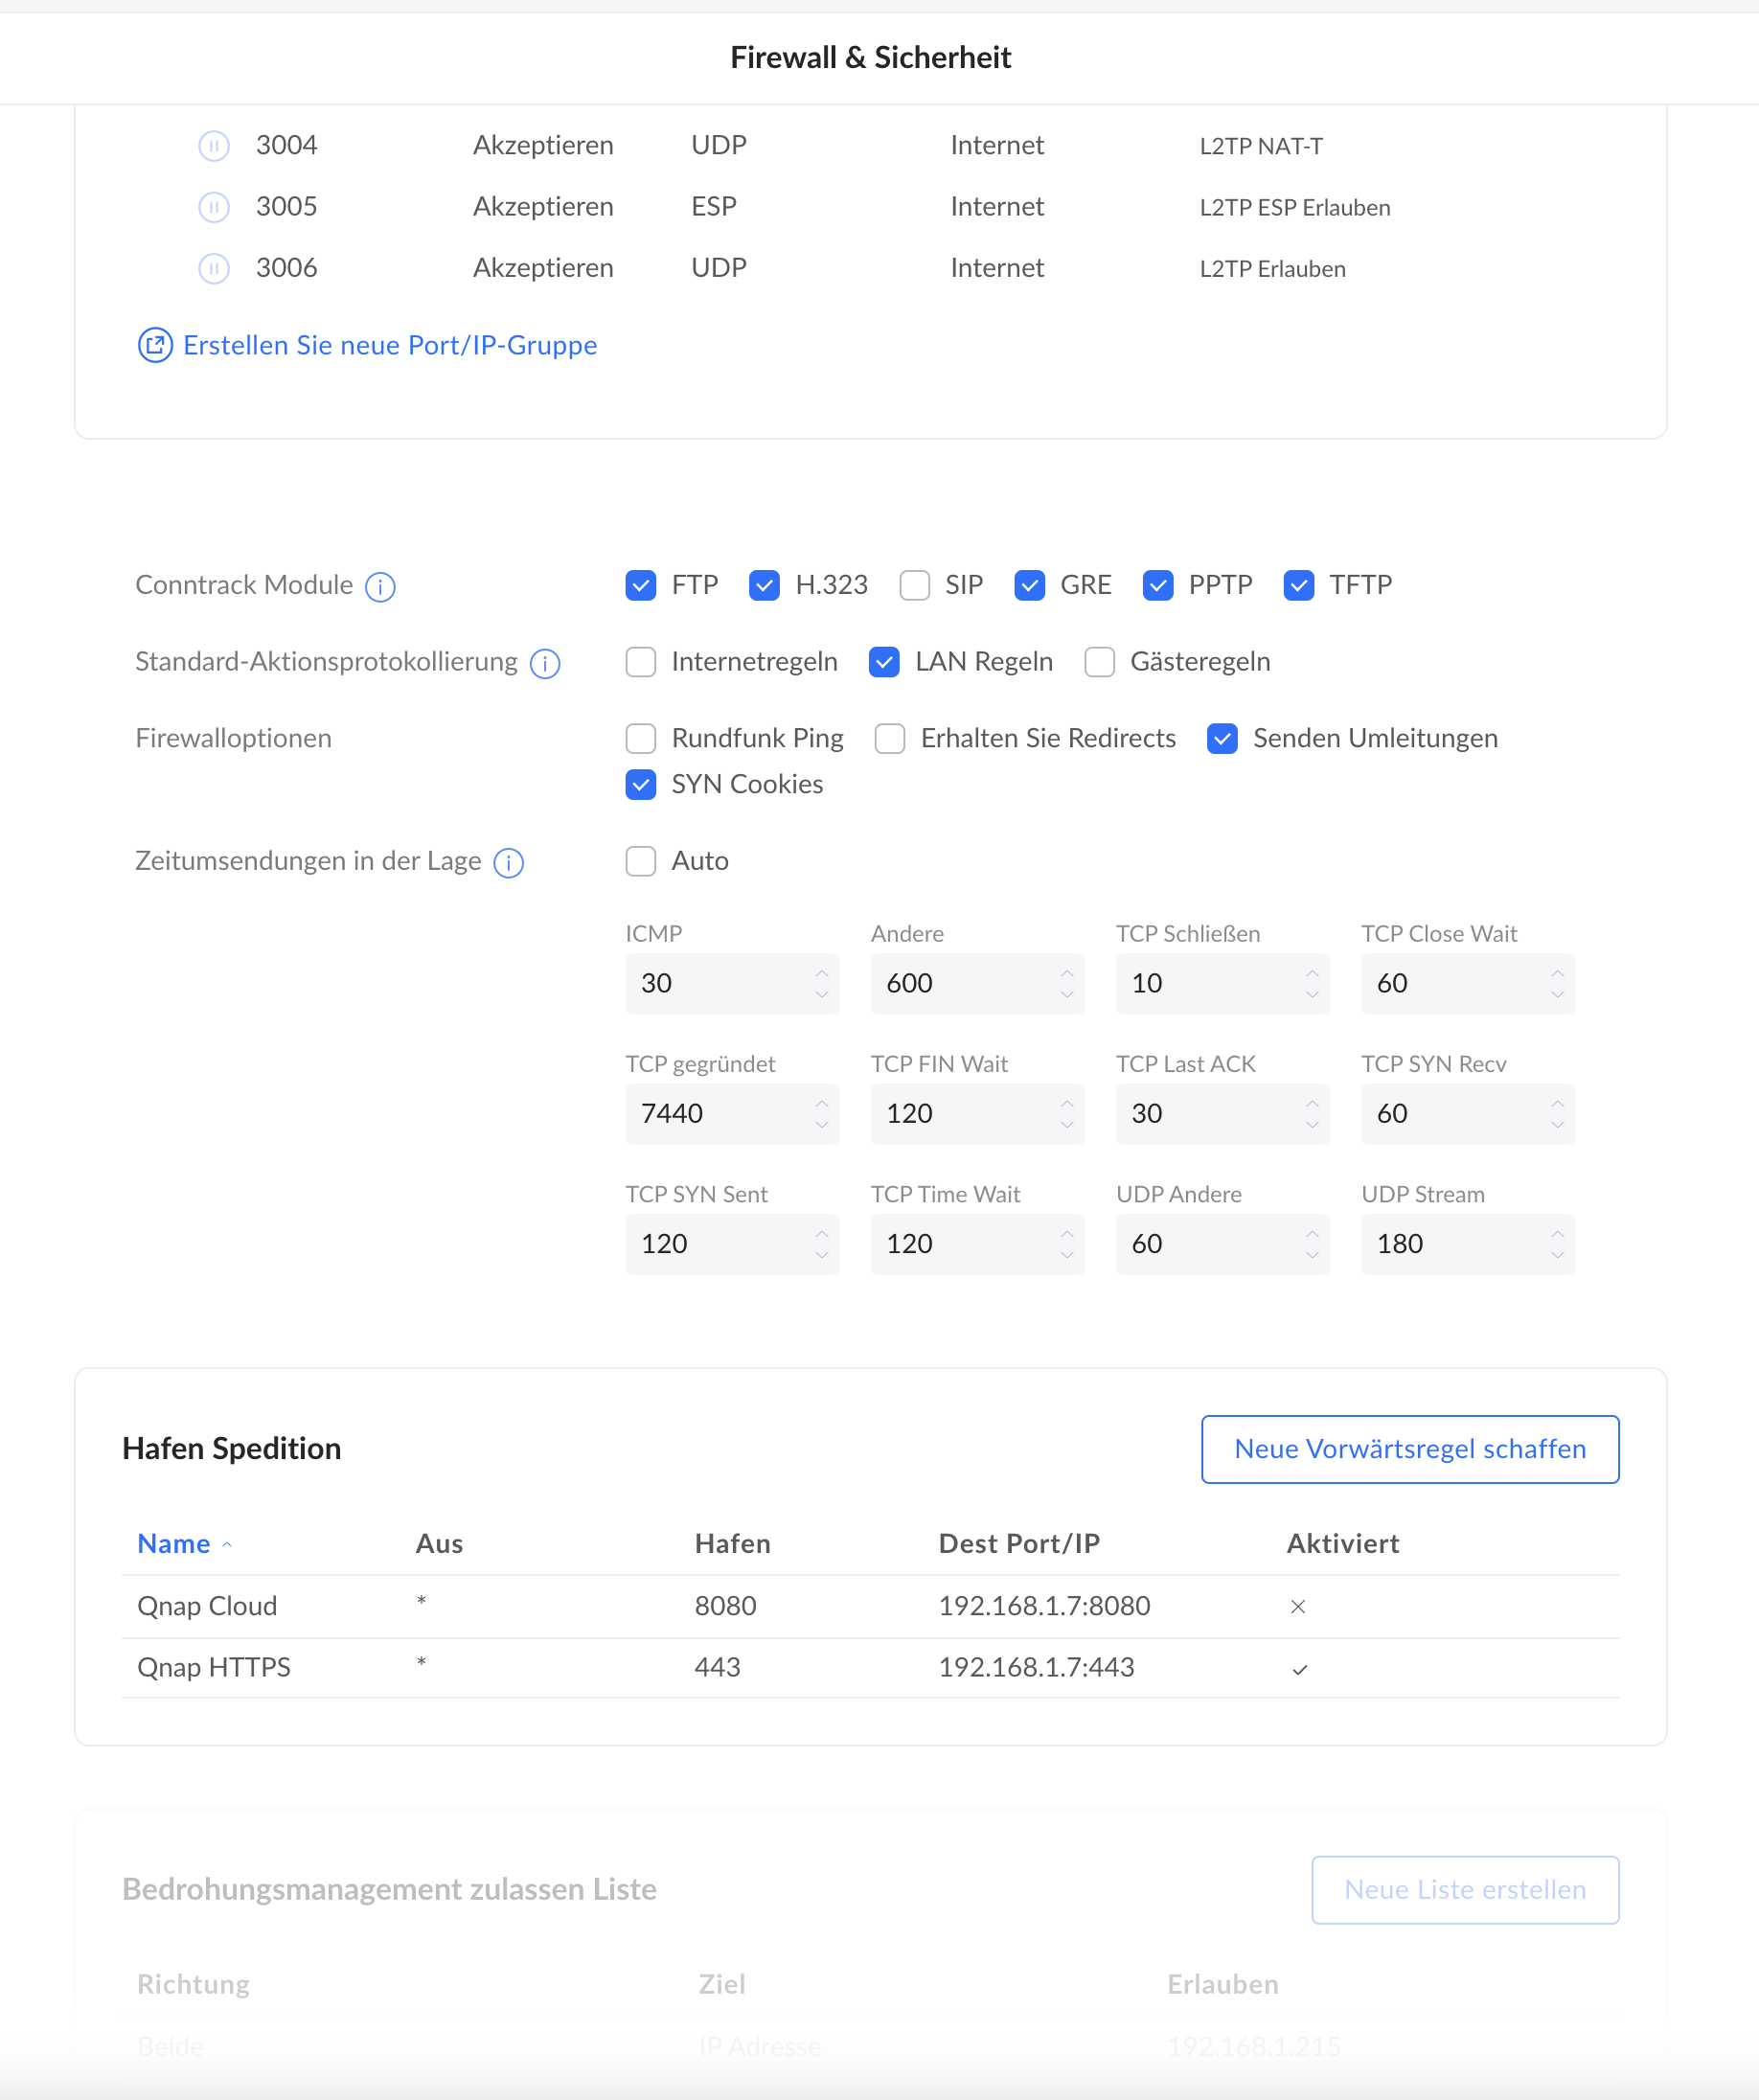Click destination 192.168.1.7:443 cell

coord(1036,1668)
